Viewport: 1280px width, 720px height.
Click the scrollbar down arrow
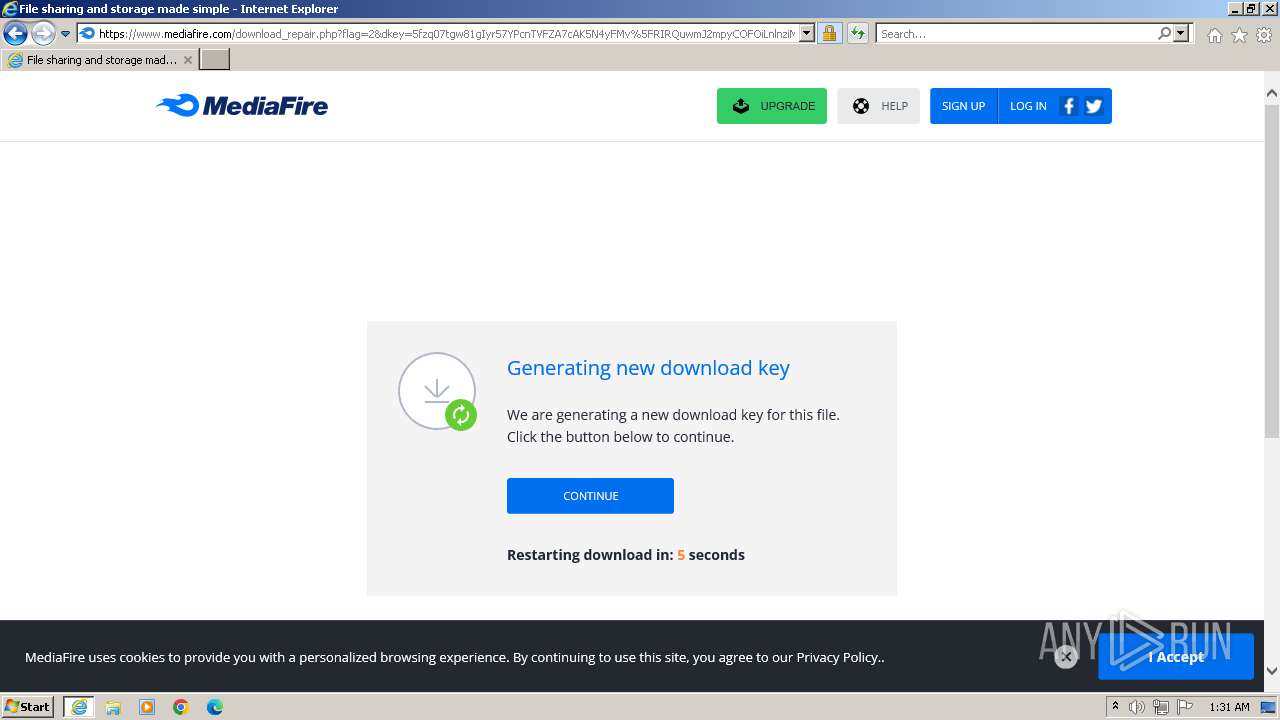[1272, 671]
